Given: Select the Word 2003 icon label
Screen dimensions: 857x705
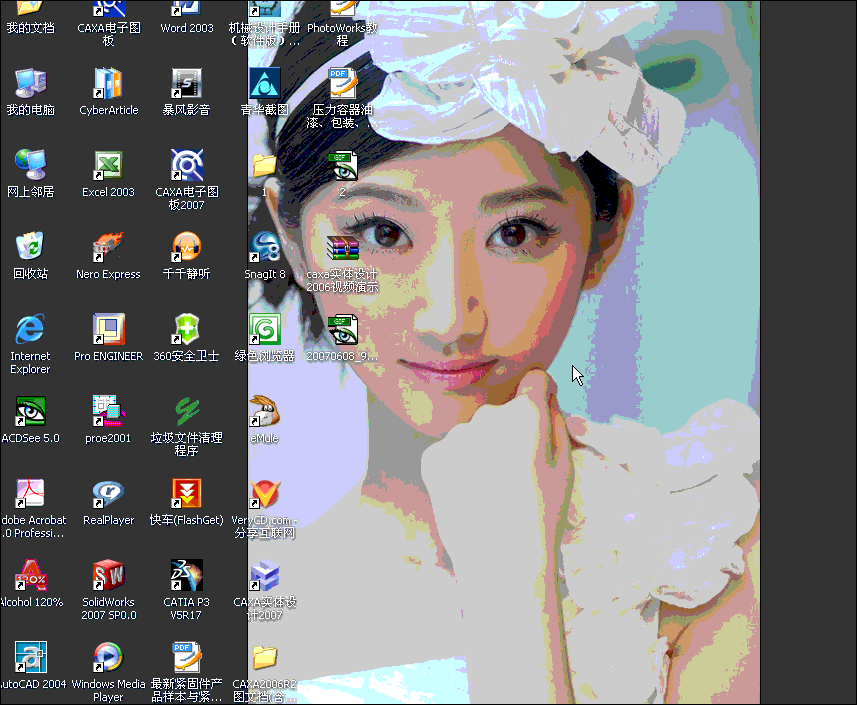Looking at the screenshot, I should point(187,28).
